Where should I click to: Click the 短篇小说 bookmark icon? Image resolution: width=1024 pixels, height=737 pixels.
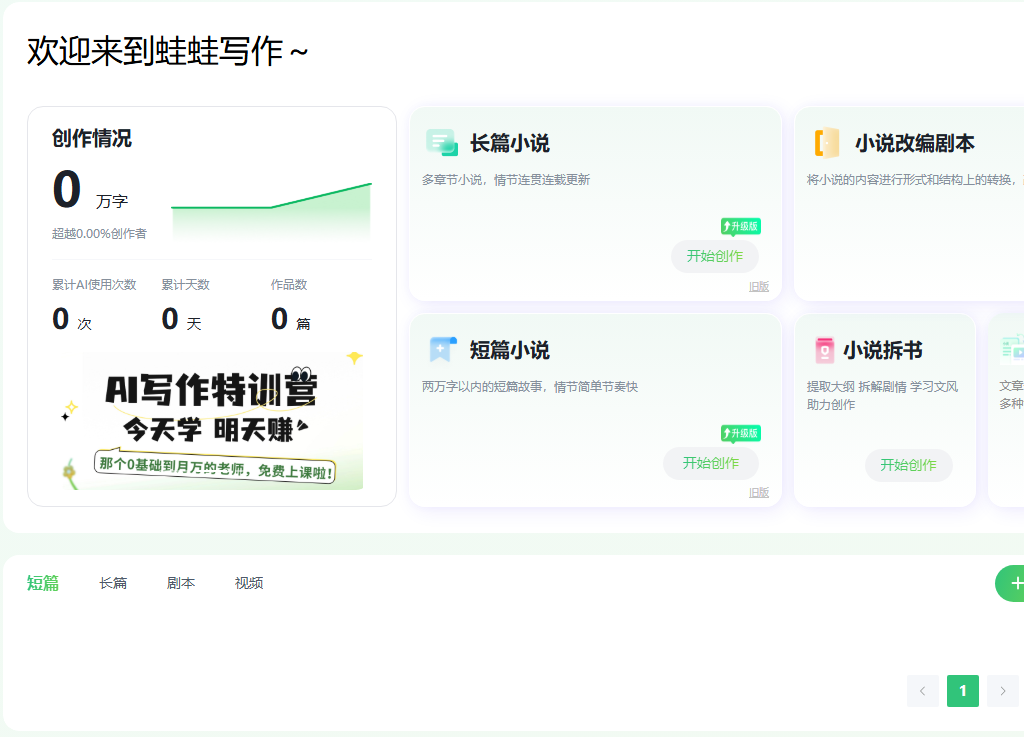pos(442,350)
